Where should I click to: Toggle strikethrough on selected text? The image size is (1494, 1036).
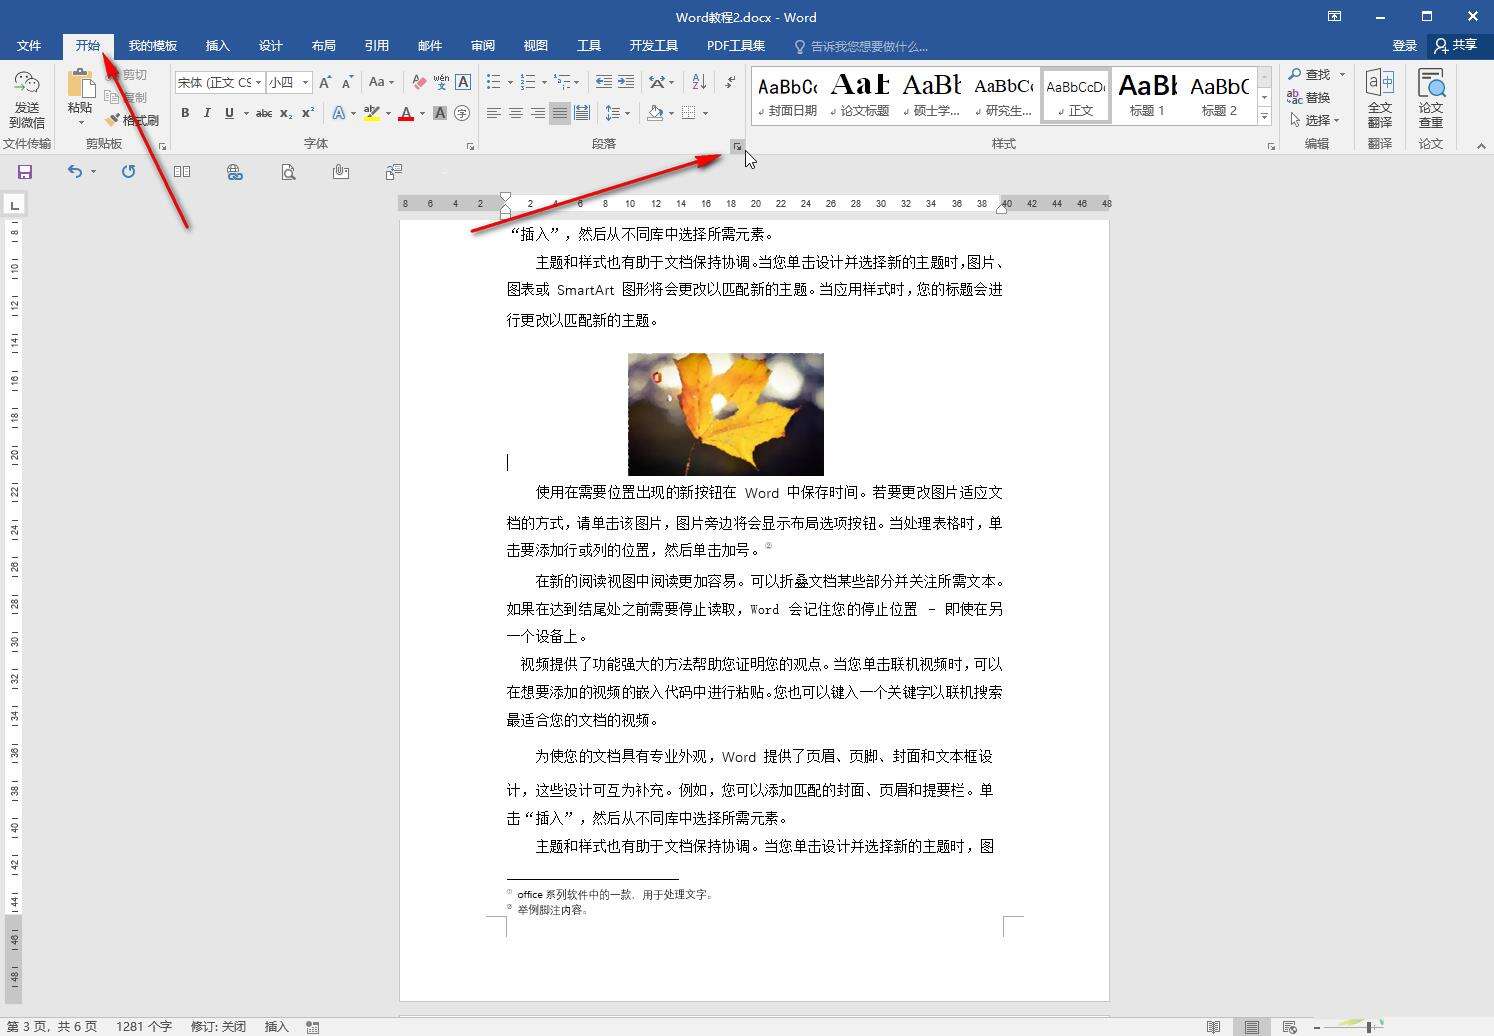[x=264, y=113]
